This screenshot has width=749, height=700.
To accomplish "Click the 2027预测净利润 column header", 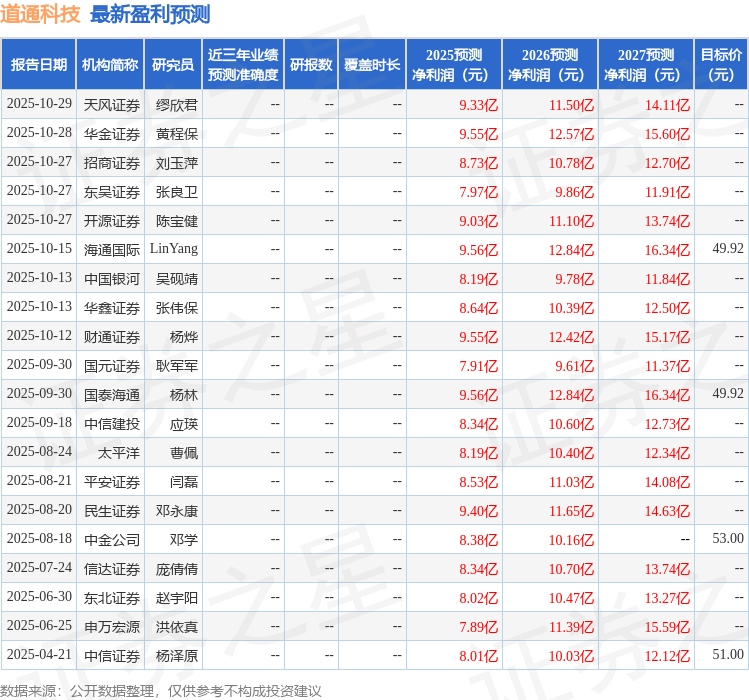I will point(646,65).
